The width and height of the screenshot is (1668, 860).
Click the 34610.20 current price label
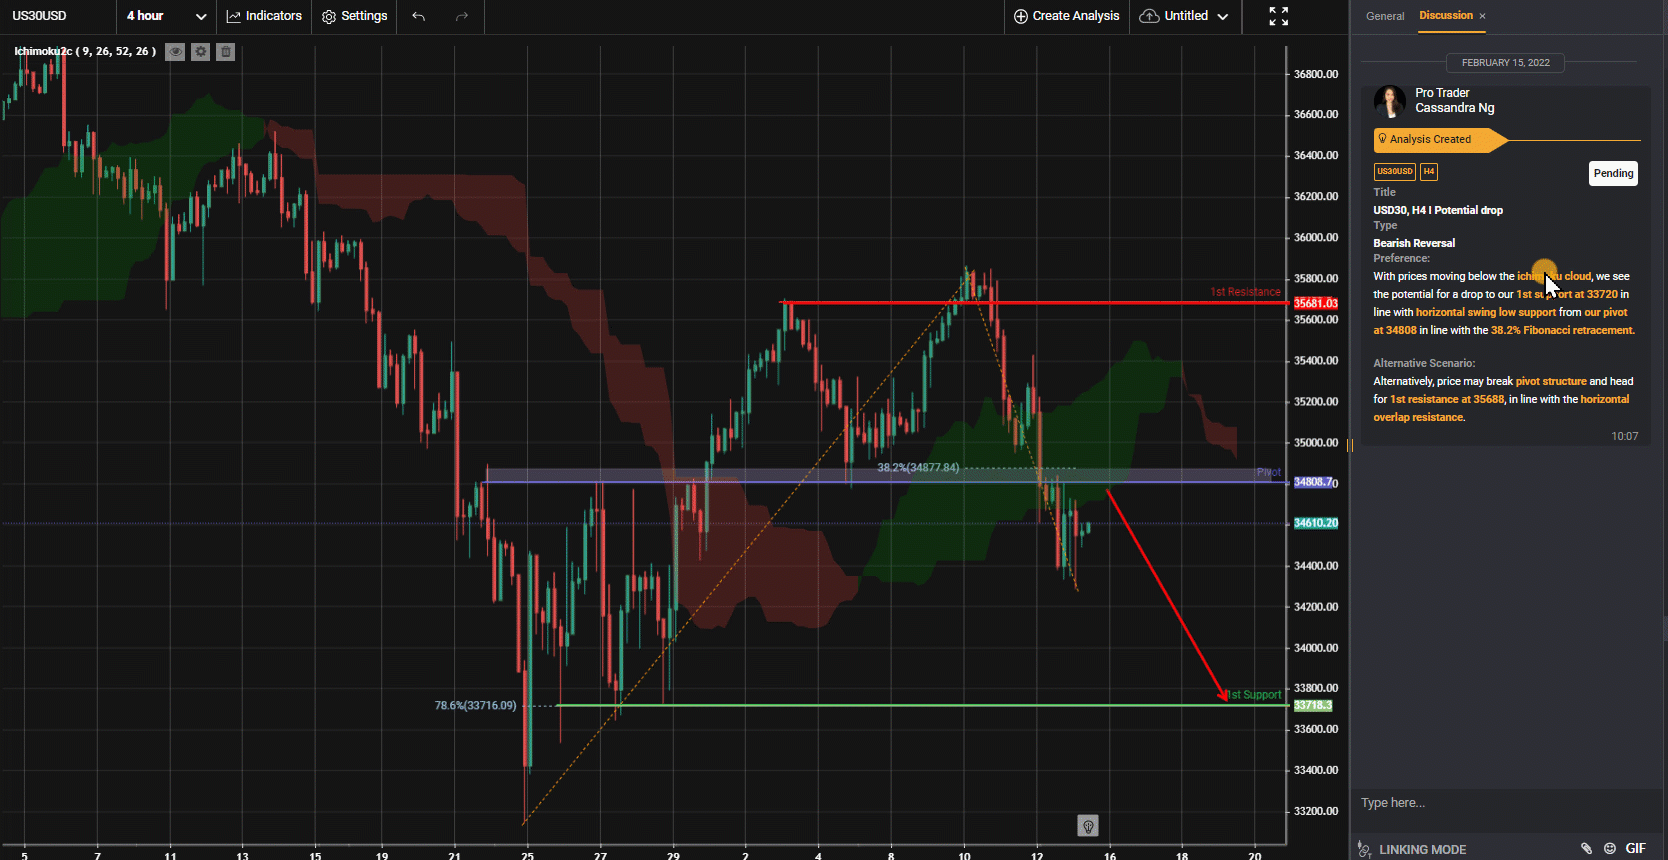coord(1315,523)
